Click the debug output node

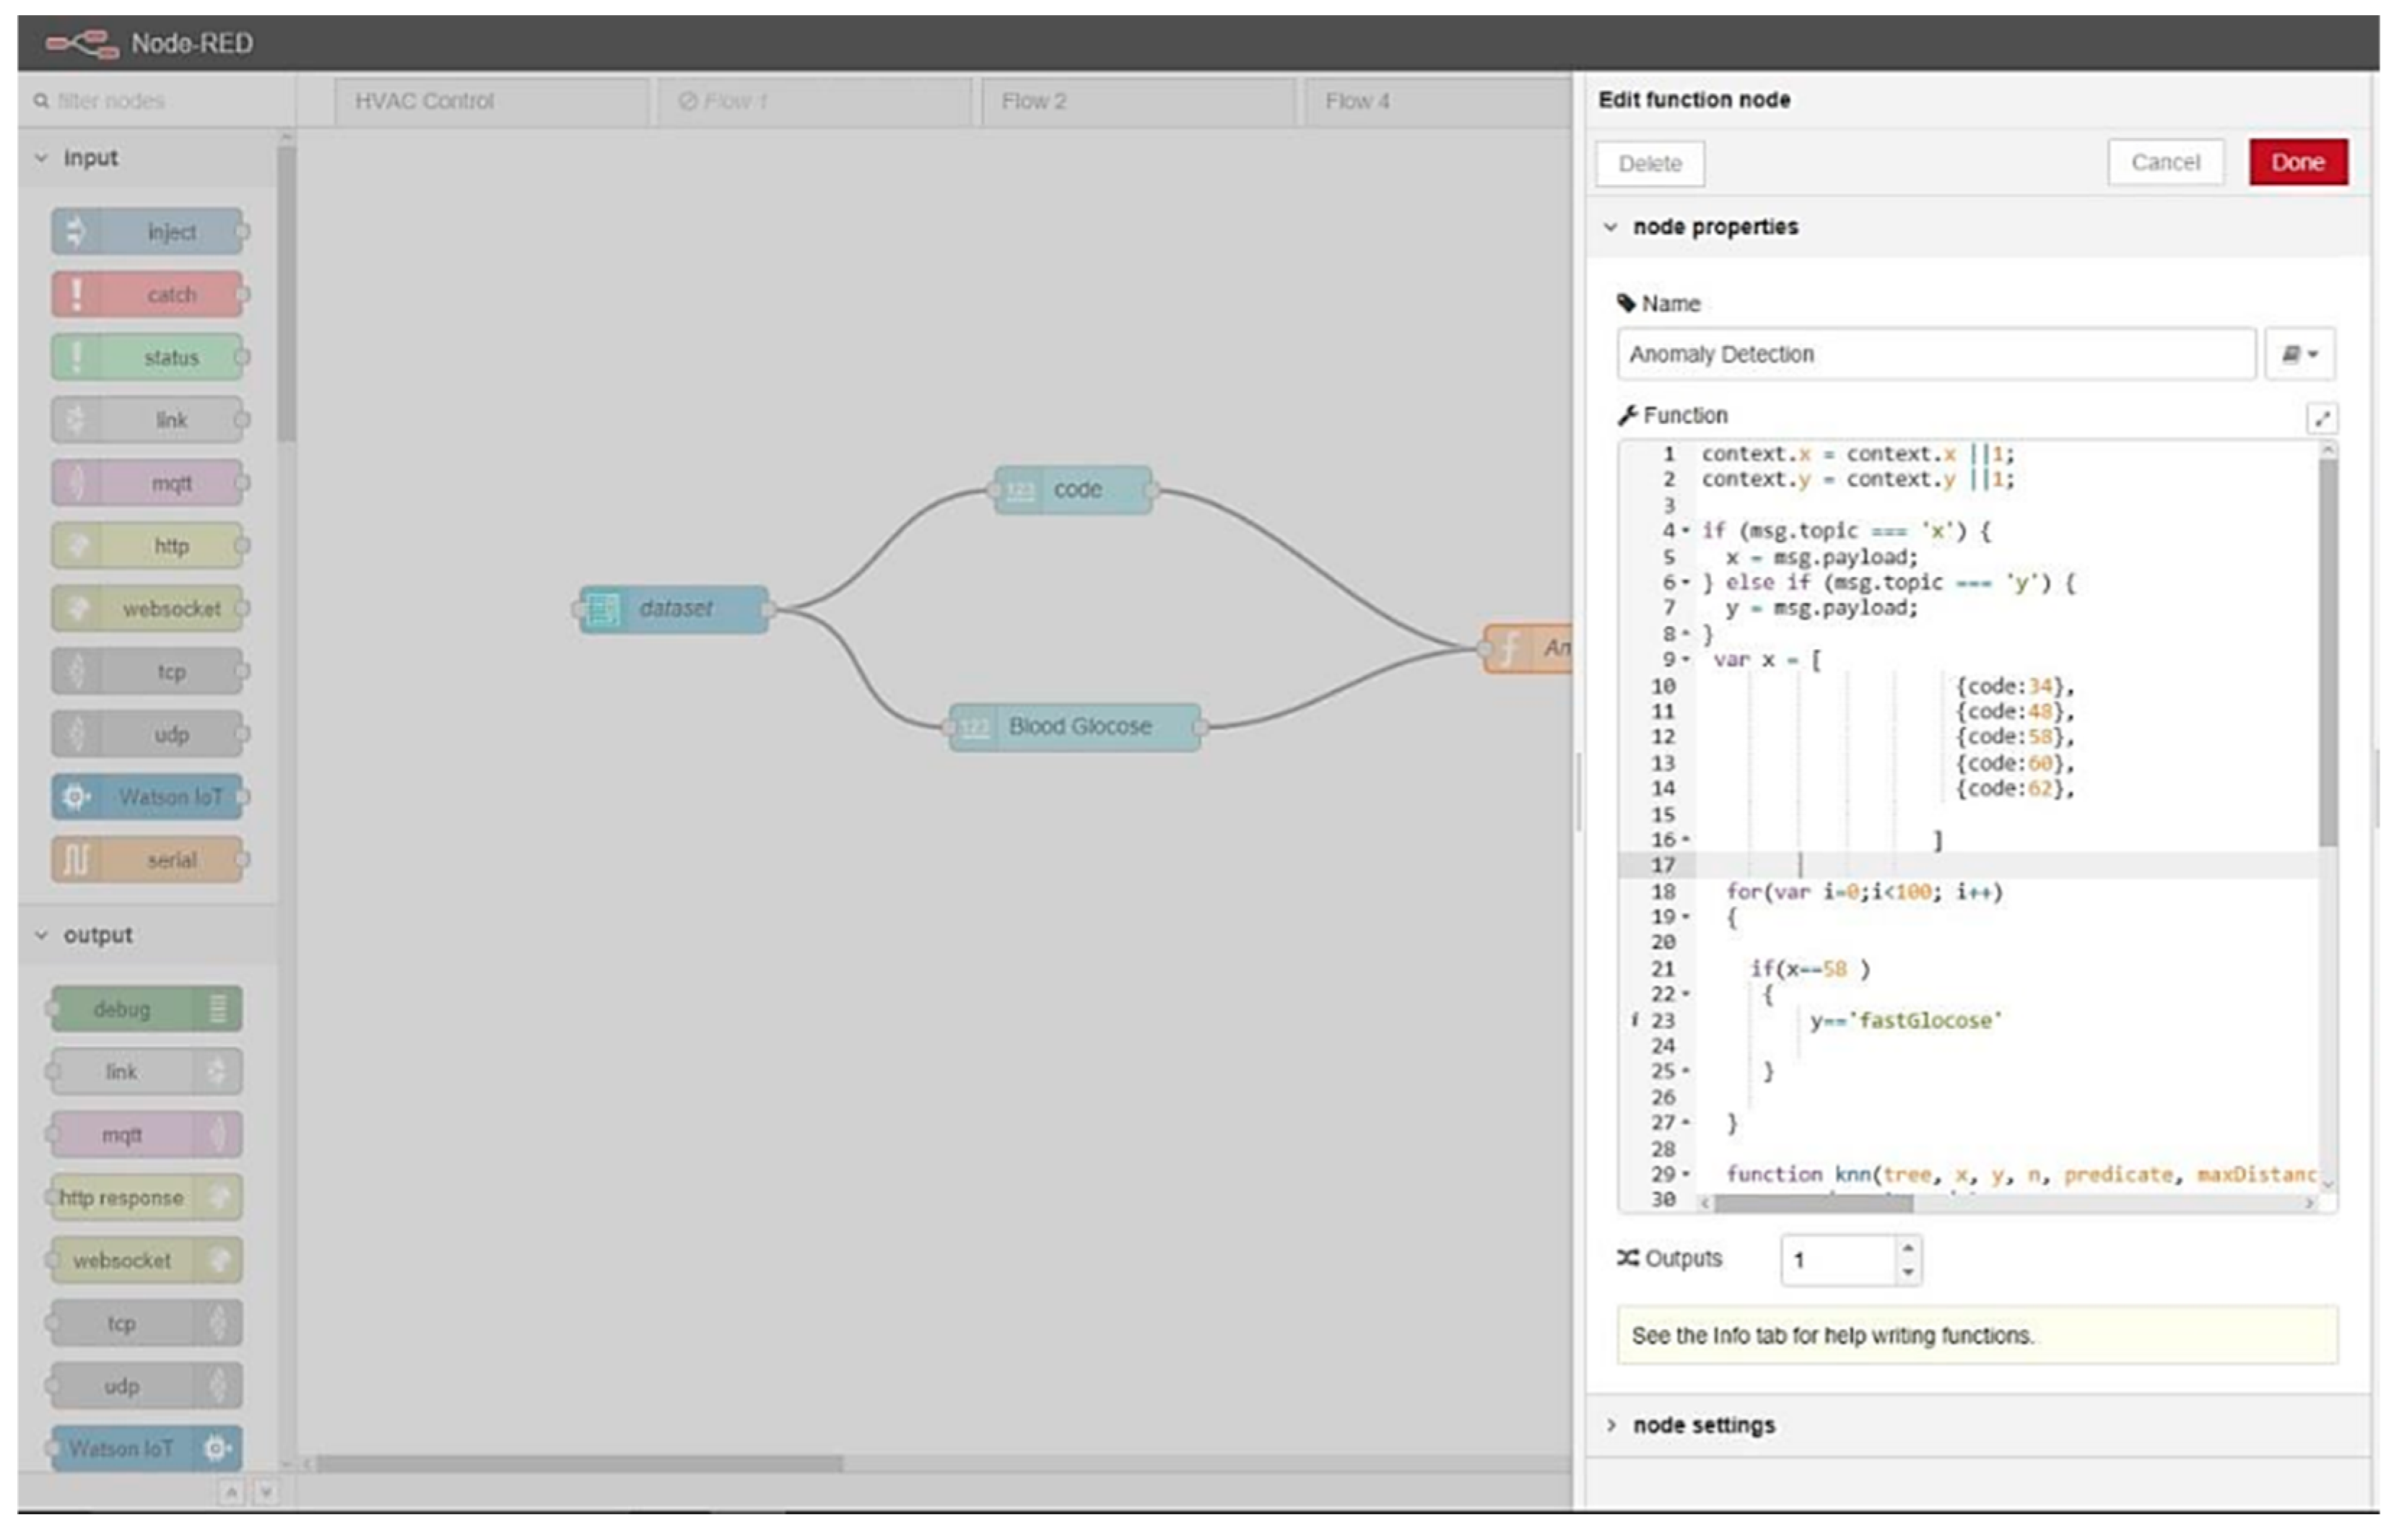pos(147,1009)
